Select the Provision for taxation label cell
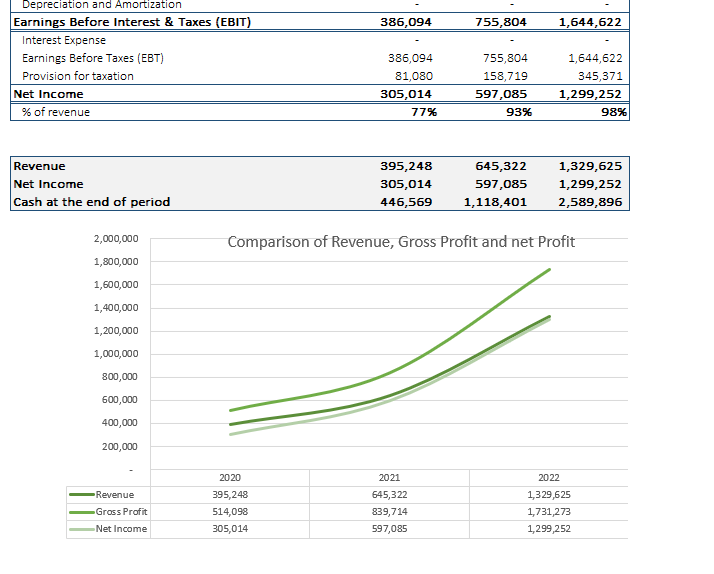The image size is (714, 574). pyautogui.click(x=78, y=76)
